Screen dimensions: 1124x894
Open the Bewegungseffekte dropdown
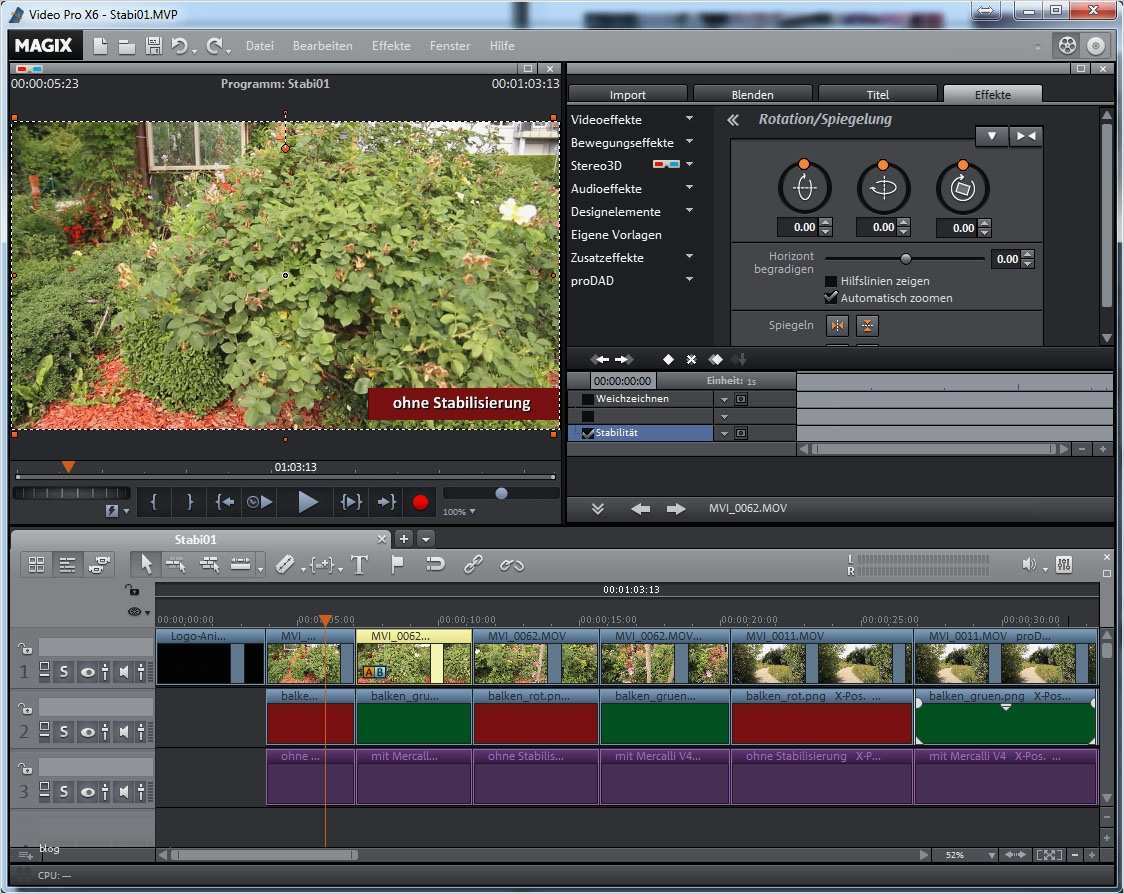690,142
